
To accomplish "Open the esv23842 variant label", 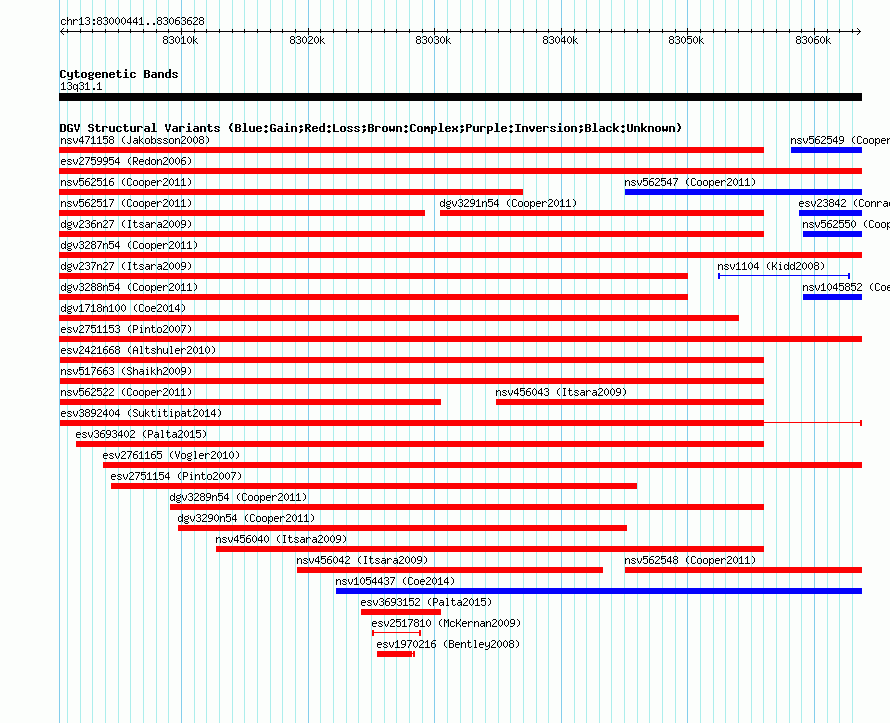I will pyautogui.click(x=844, y=203).
